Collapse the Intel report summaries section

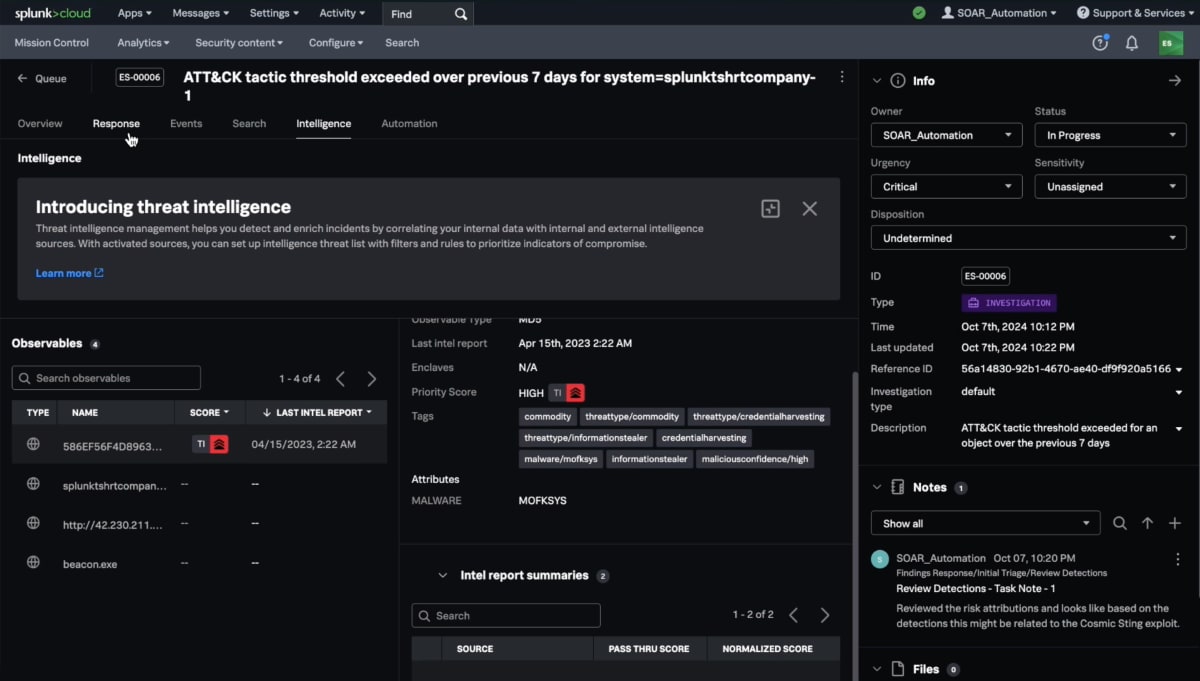(x=442, y=576)
